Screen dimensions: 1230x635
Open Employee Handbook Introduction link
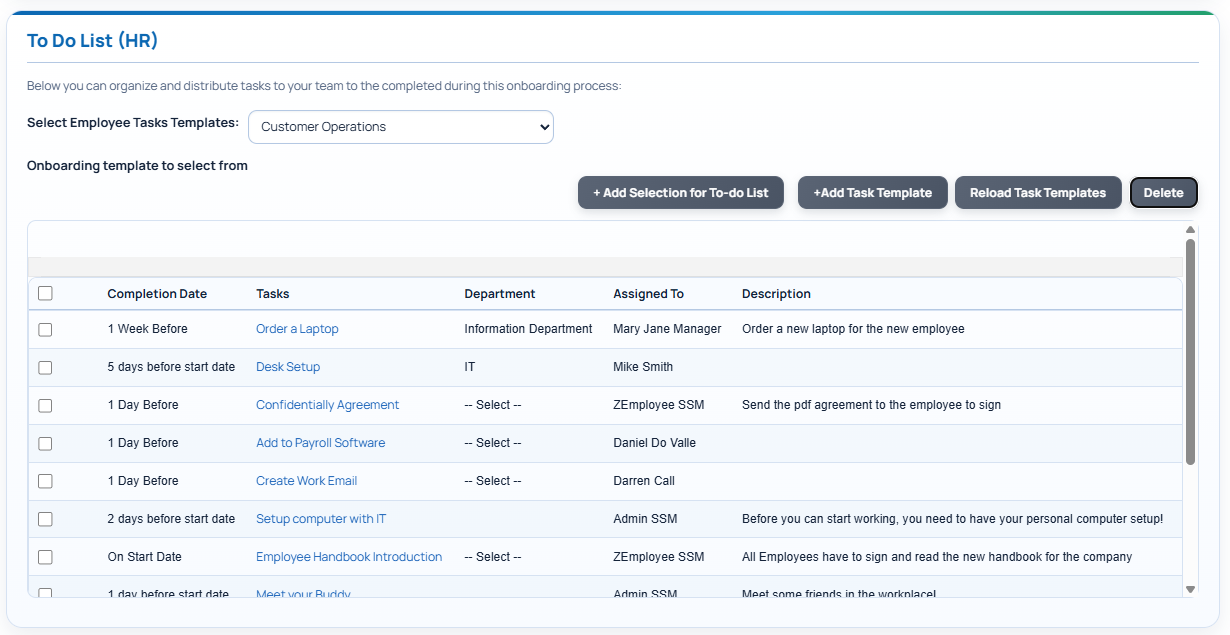(x=349, y=557)
